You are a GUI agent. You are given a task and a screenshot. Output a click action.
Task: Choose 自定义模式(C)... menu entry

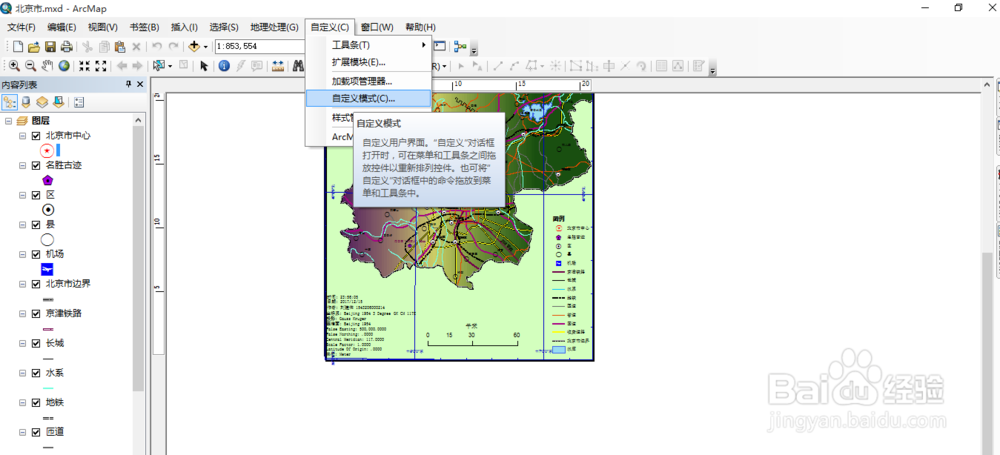pos(368,98)
